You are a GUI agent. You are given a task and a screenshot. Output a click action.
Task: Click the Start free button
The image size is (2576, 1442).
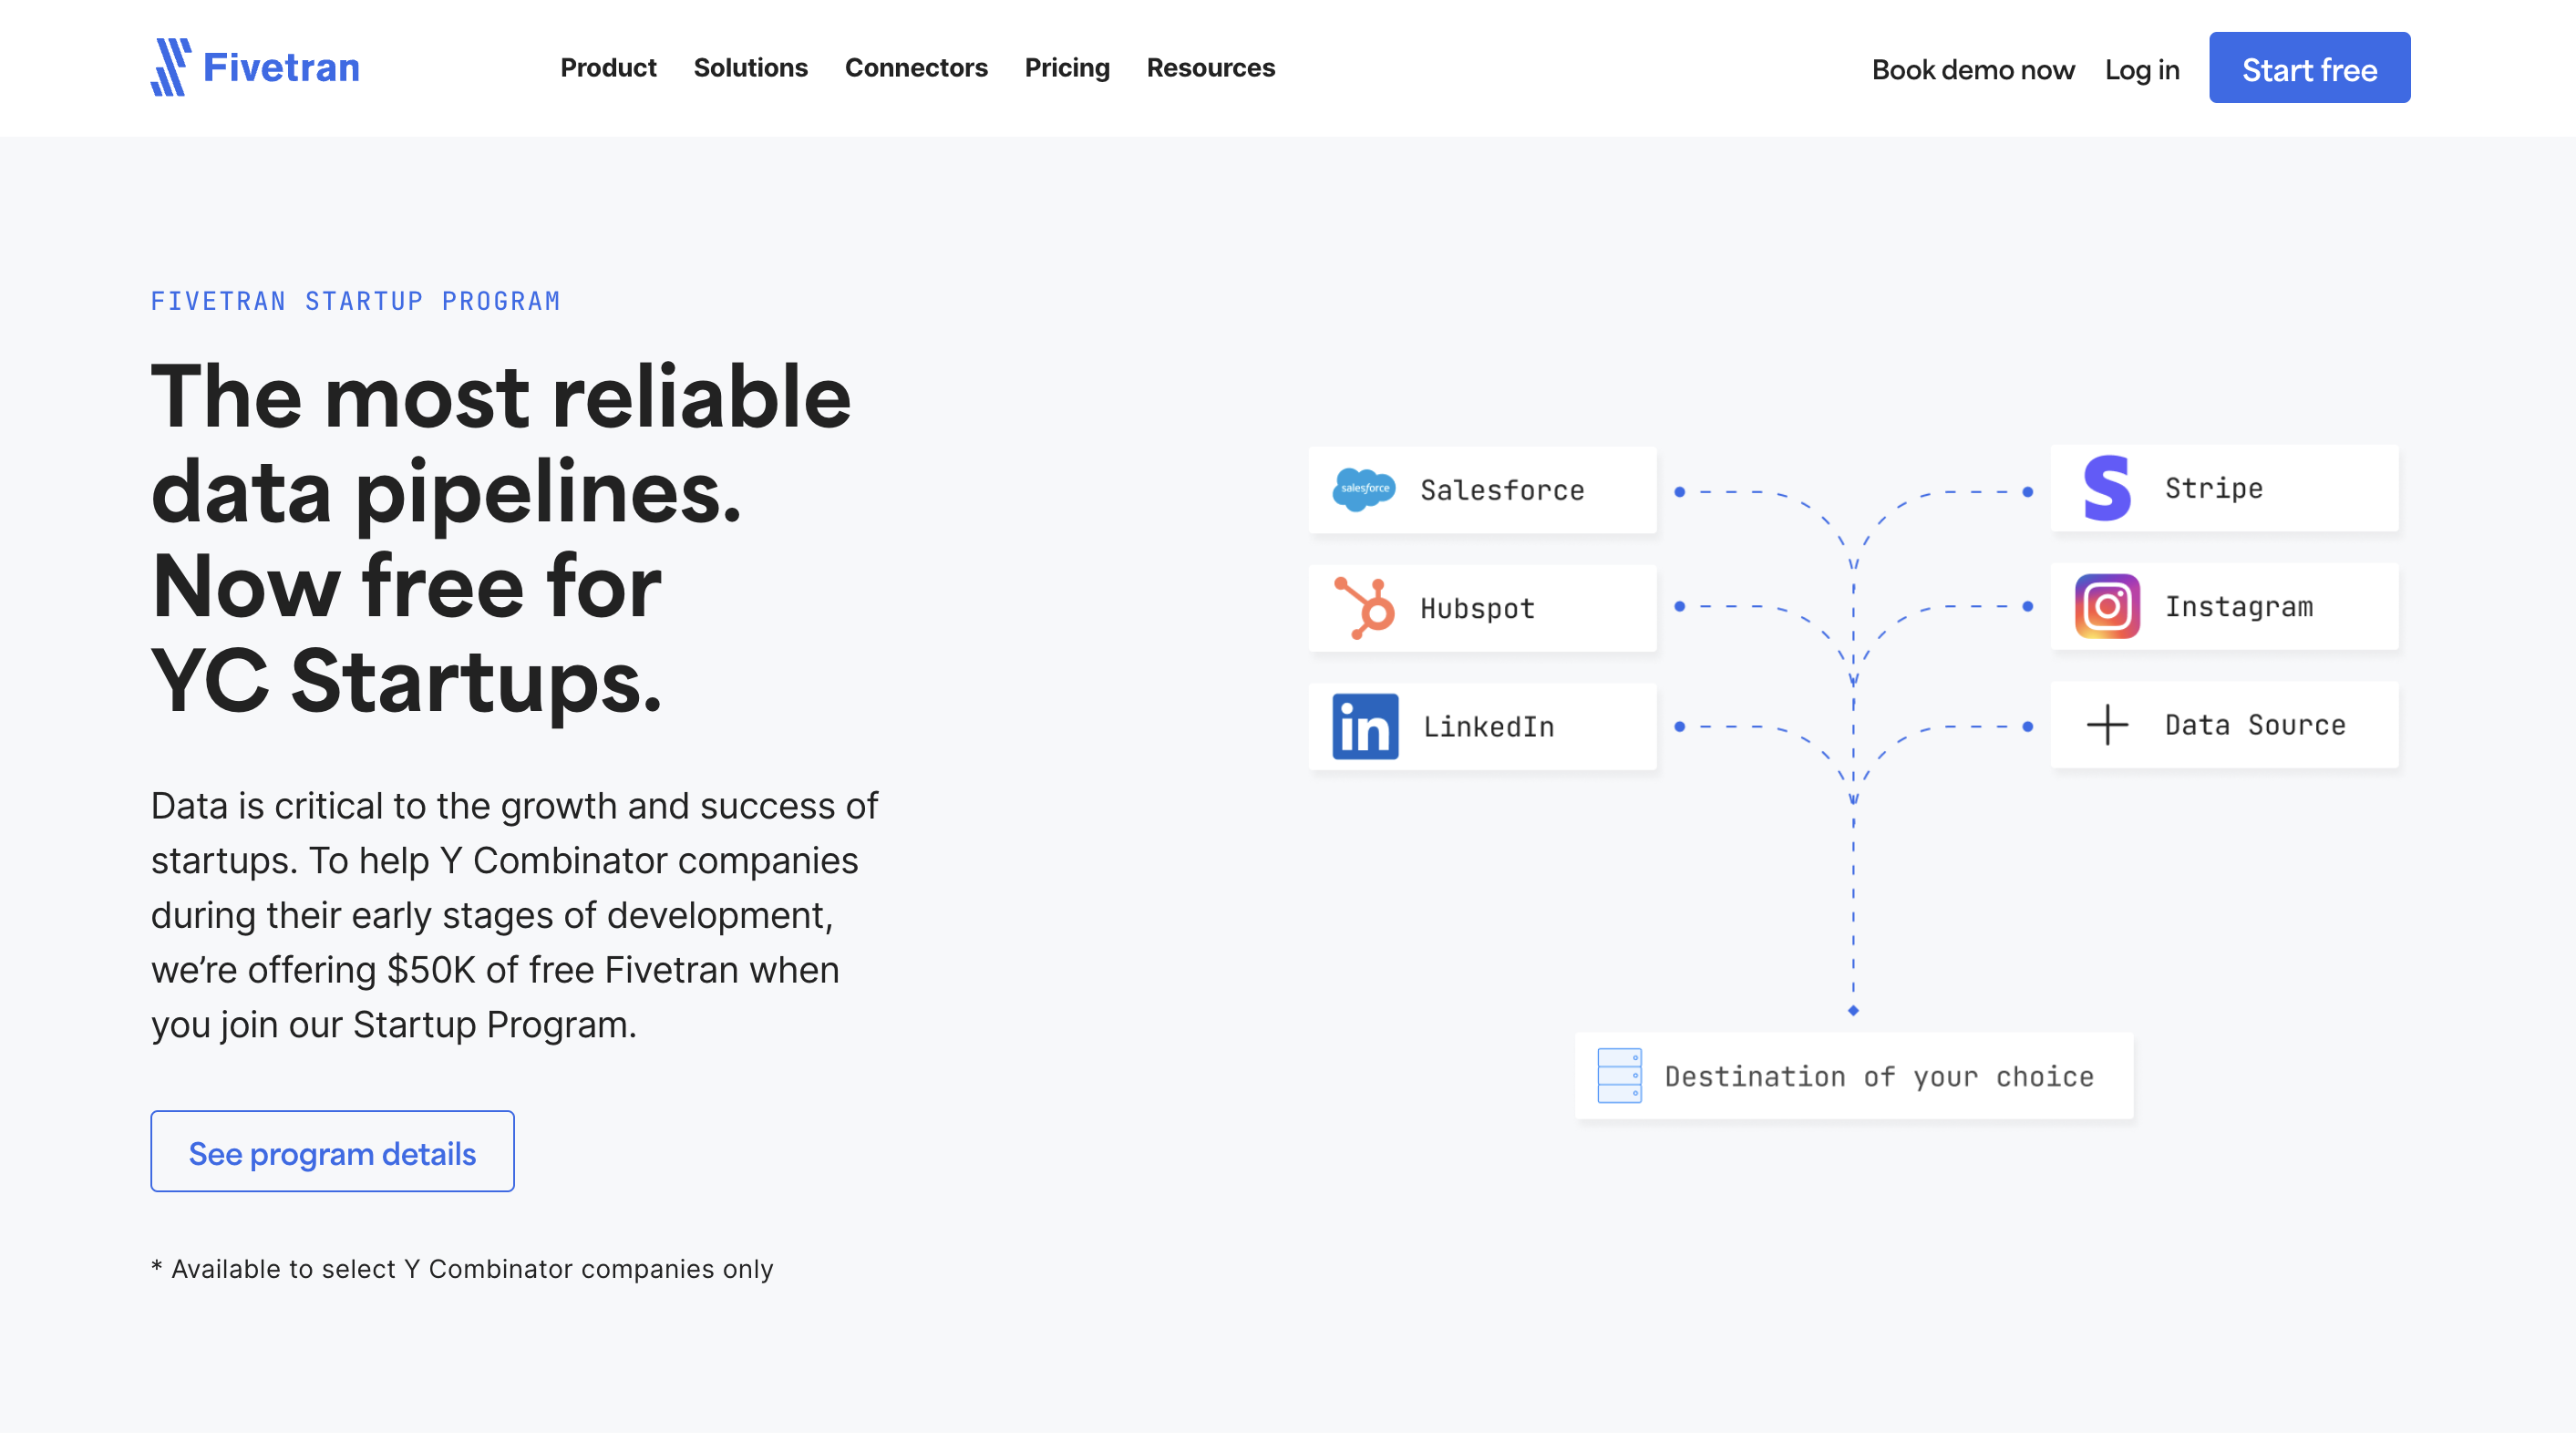[2309, 68]
